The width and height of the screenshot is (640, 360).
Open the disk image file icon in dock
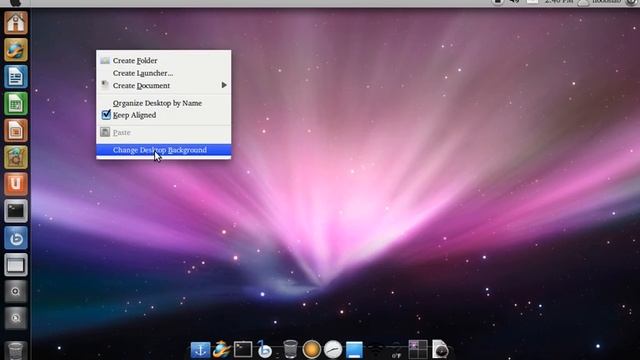pyautogui.click(x=440, y=349)
